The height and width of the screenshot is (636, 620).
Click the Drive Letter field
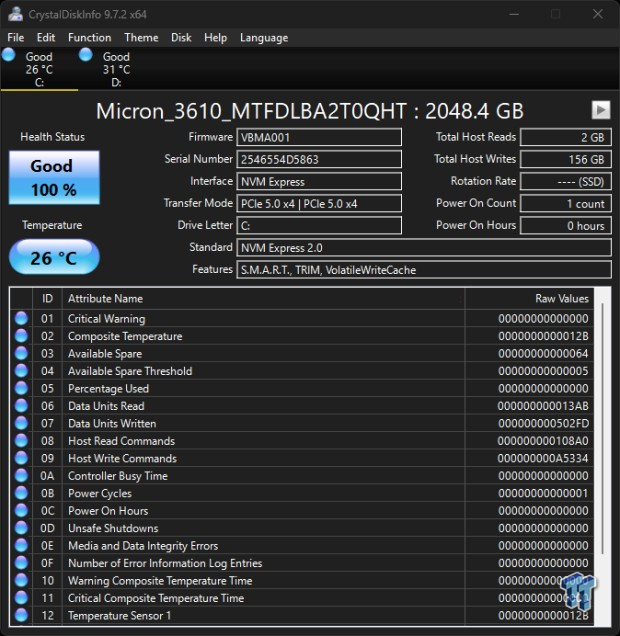click(x=319, y=226)
